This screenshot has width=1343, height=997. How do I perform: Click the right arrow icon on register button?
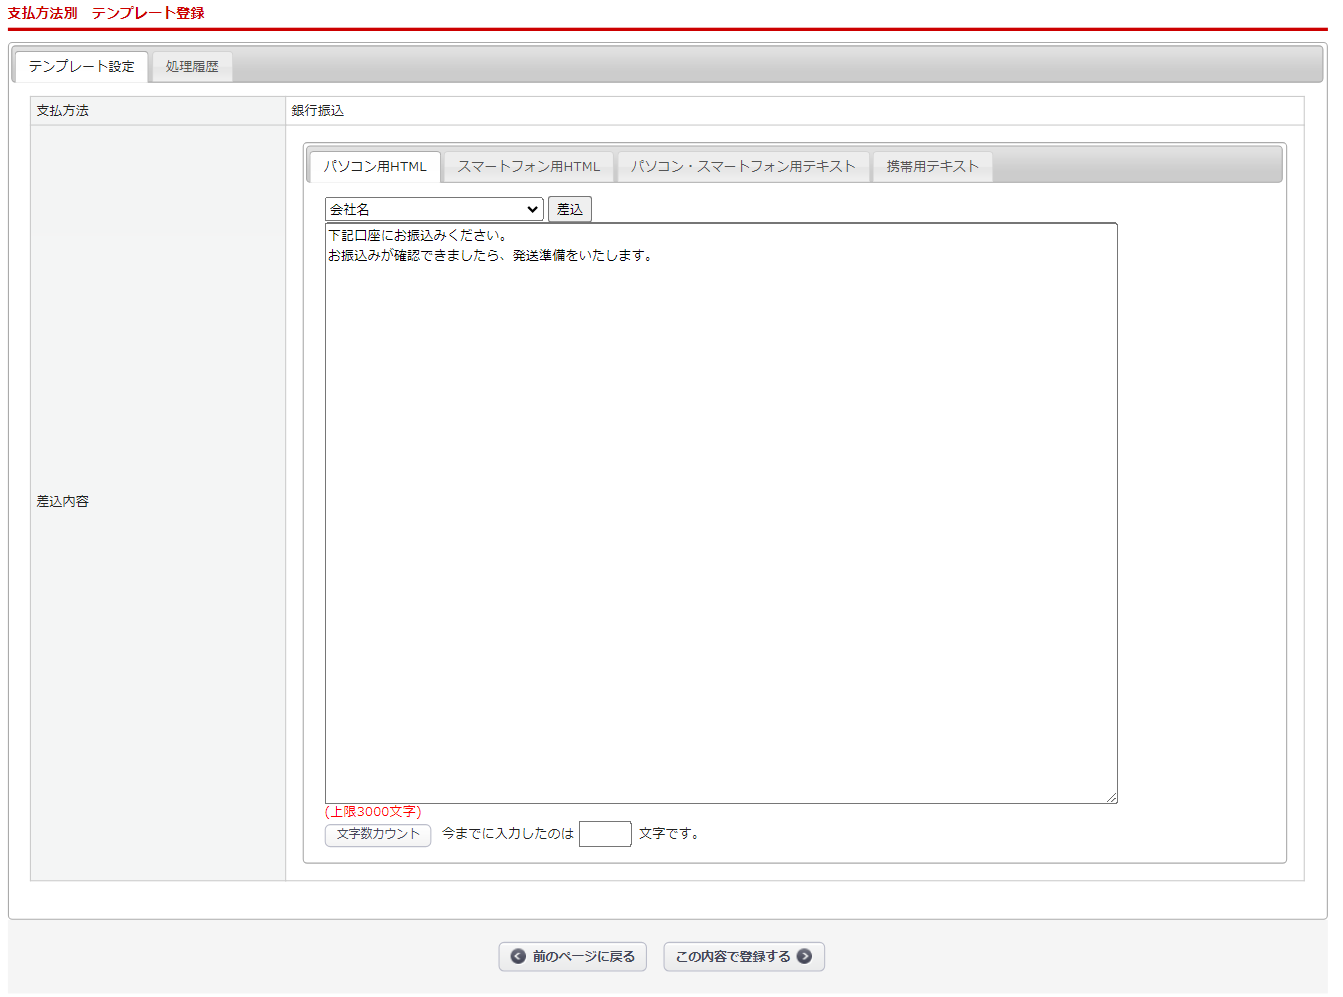click(804, 956)
